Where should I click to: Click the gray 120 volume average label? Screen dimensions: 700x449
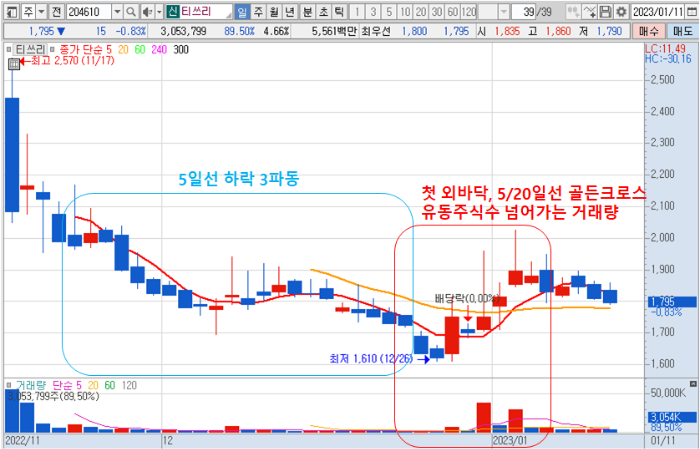point(129,385)
